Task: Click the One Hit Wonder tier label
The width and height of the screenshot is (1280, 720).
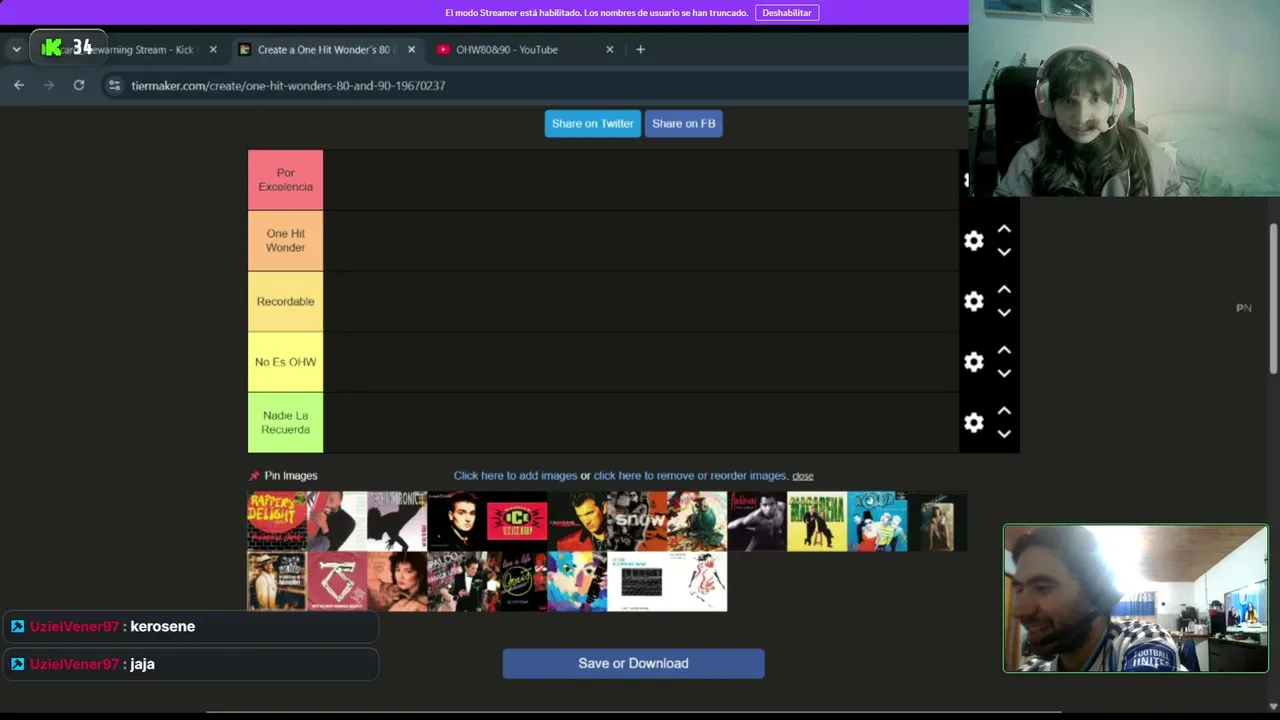Action: [285, 241]
